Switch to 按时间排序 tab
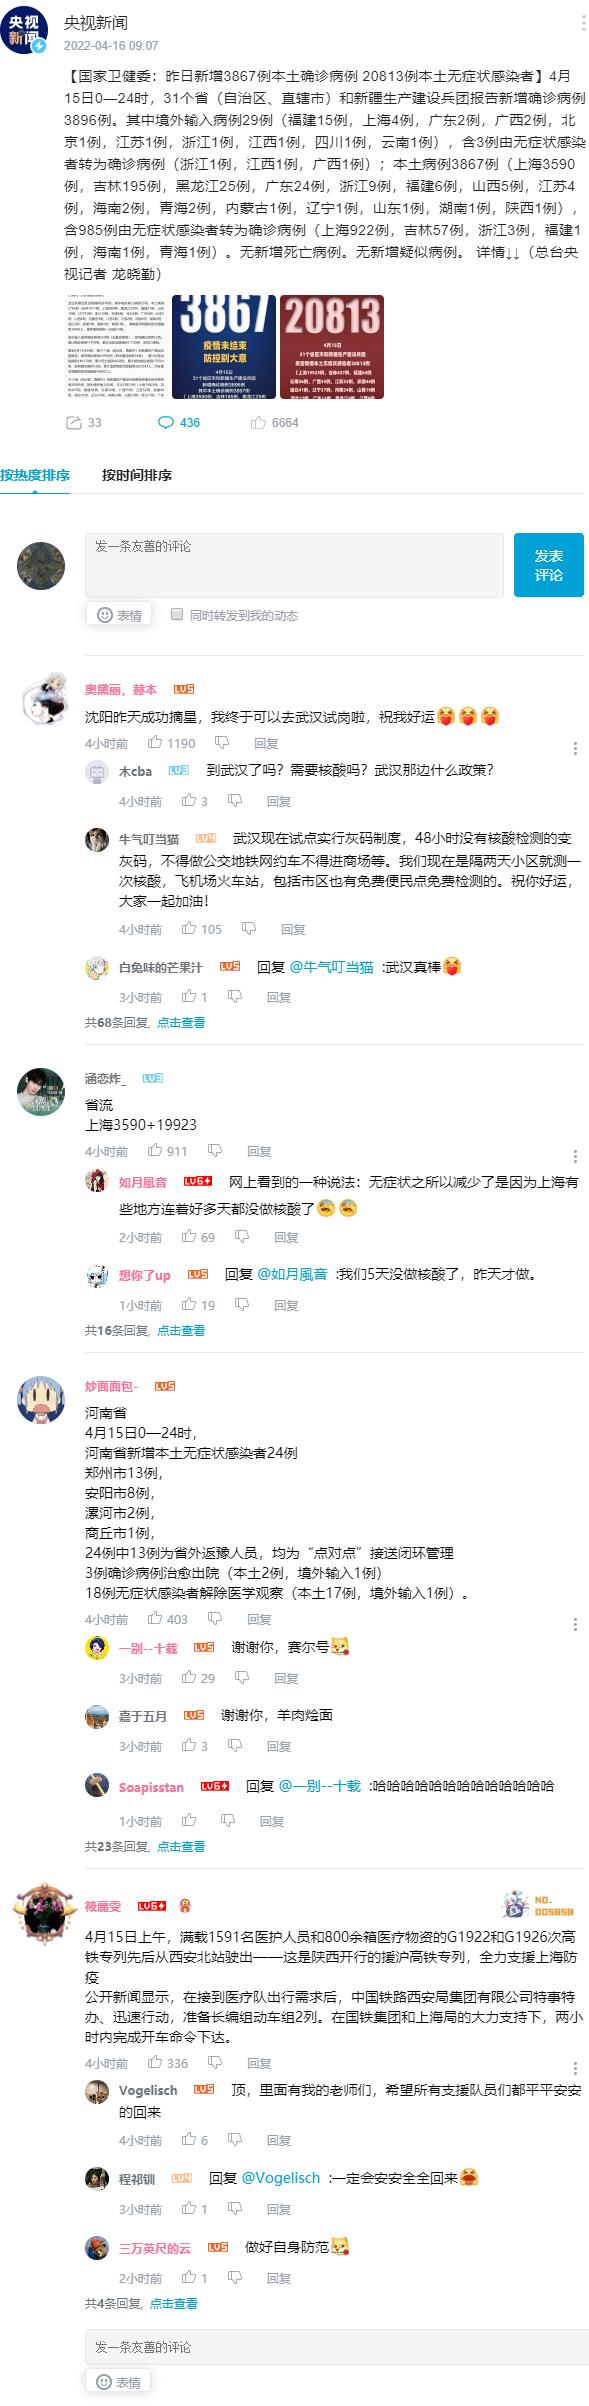The width and height of the screenshot is (589, 2406). [x=137, y=475]
